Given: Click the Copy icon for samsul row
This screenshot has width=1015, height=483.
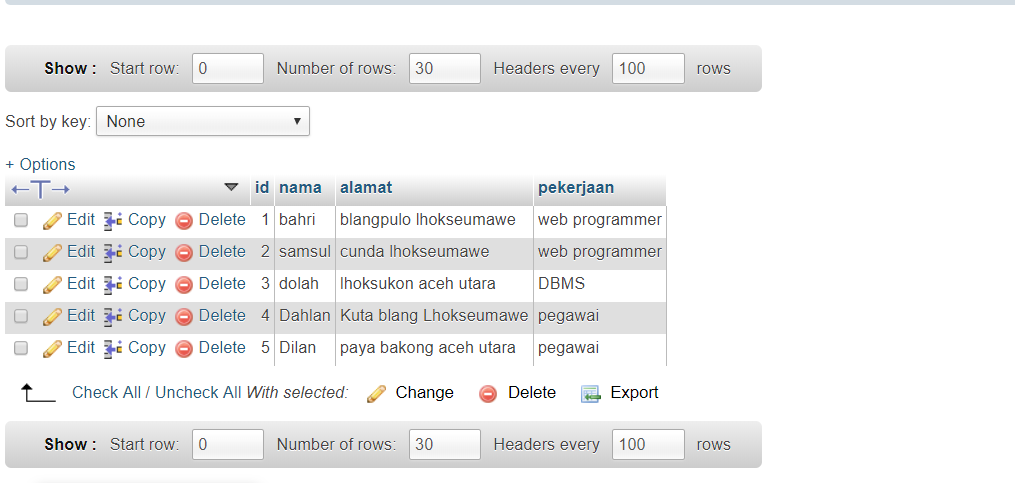Looking at the screenshot, I should coord(113,252).
